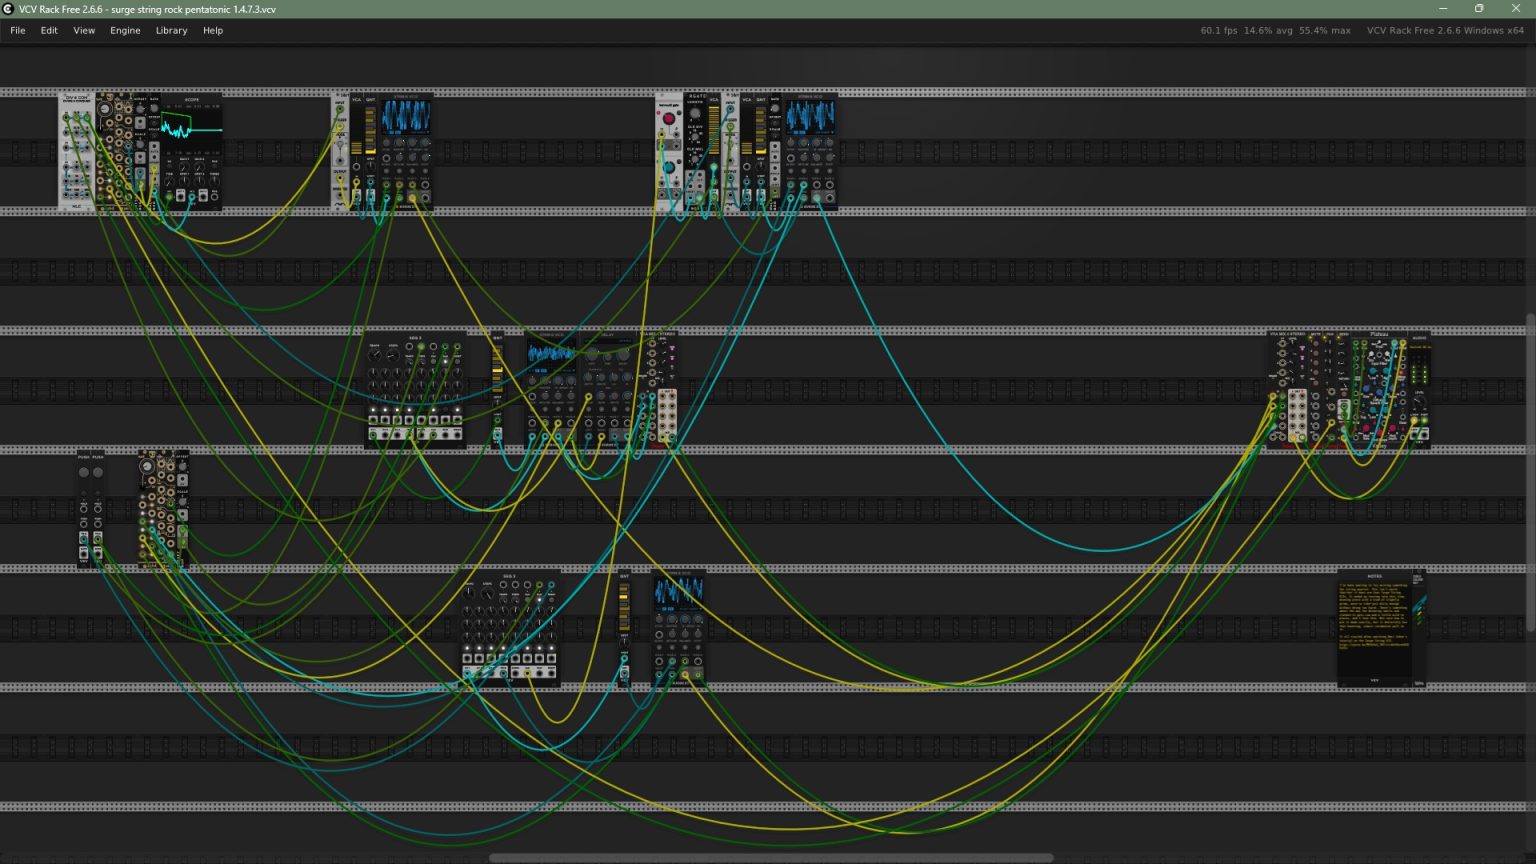The width and height of the screenshot is (1536, 864).
Task: Click the DIV & CONV module title
Action: [77, 98]
